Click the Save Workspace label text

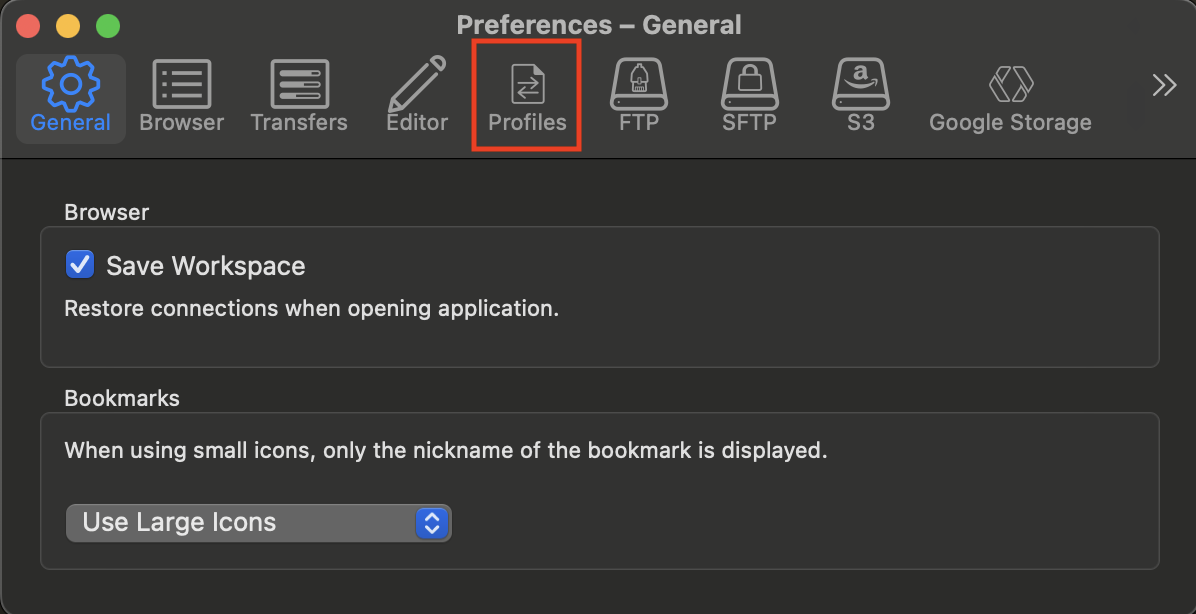[x=205, y=266]
